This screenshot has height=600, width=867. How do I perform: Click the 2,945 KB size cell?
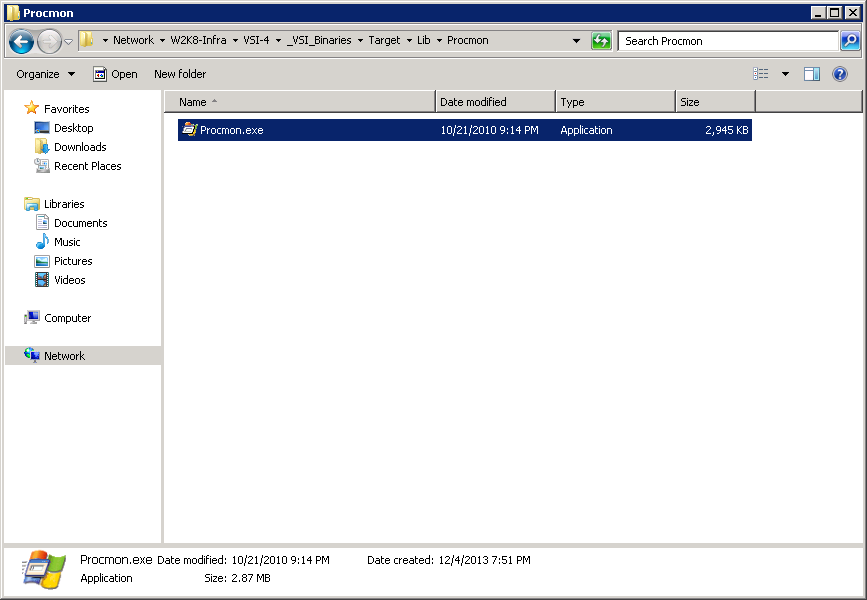pos(727,130)
